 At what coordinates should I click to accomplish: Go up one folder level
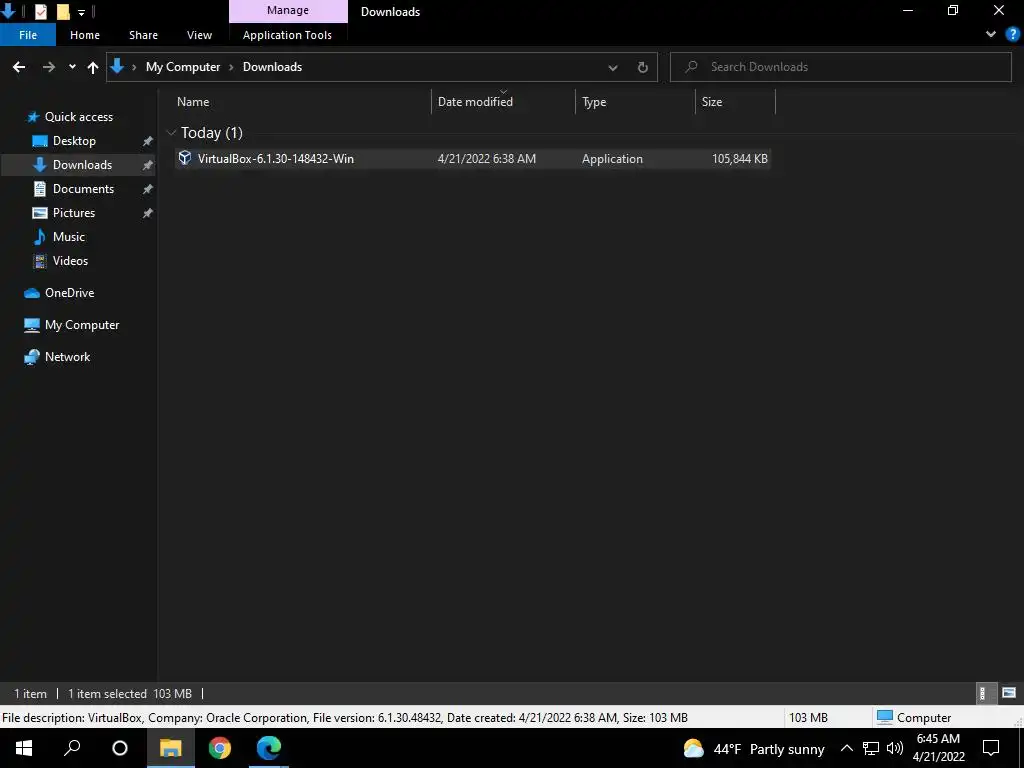(93, 67)
